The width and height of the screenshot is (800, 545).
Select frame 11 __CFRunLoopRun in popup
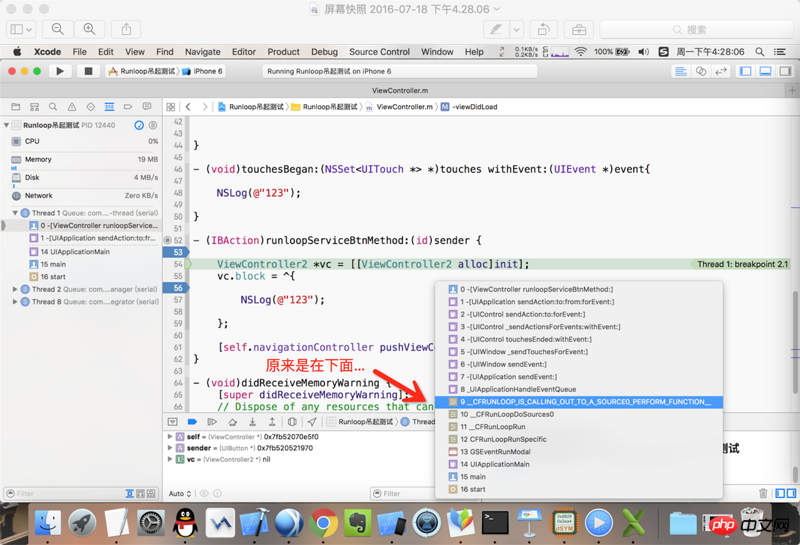[492, 427]
